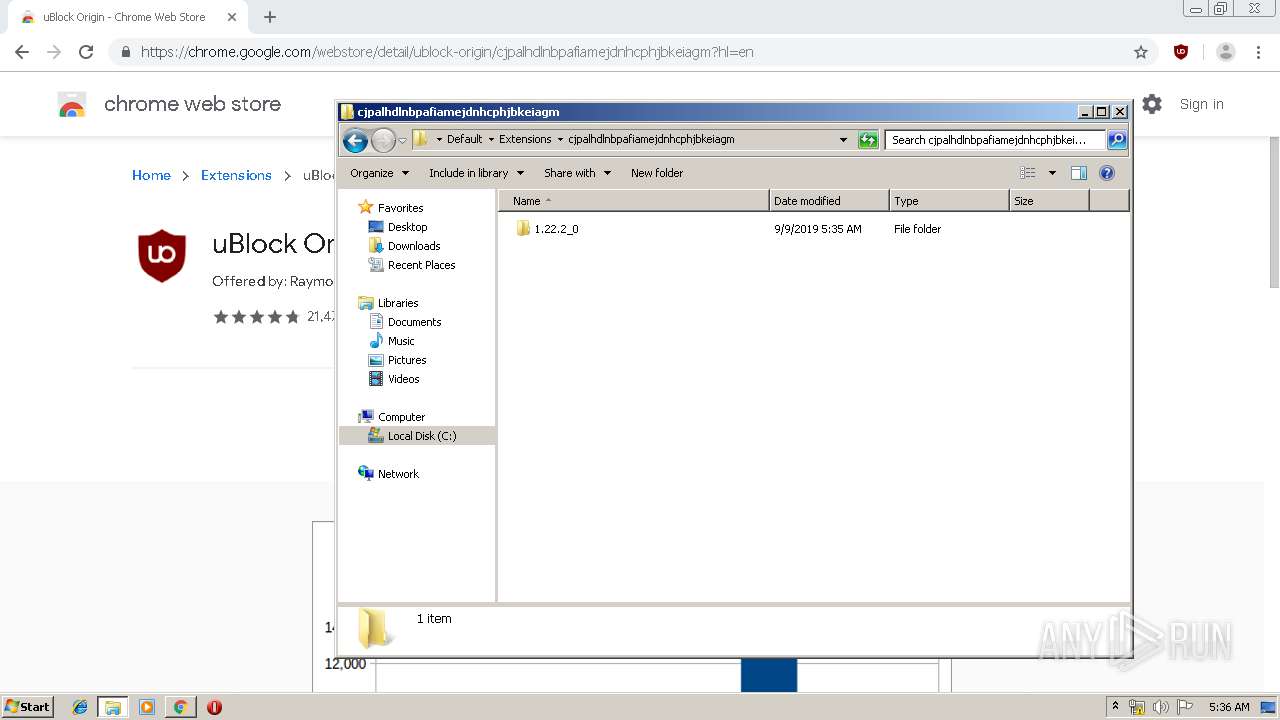Change the view icon in Explorer toolbar
The width and height of the screenshot is (1280, 720).
point(1028,173)
